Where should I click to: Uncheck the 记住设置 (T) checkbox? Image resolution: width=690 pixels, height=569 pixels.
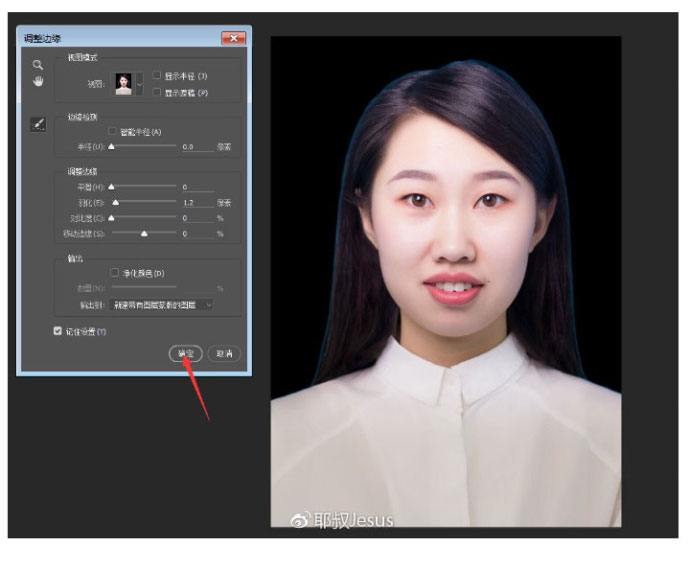(x=58, y=331)
